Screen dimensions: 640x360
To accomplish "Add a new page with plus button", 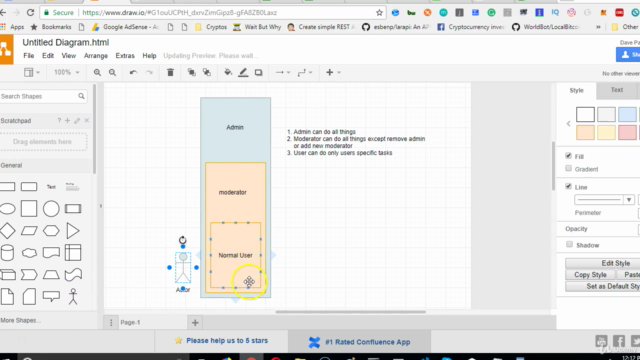I will point(195,322).
